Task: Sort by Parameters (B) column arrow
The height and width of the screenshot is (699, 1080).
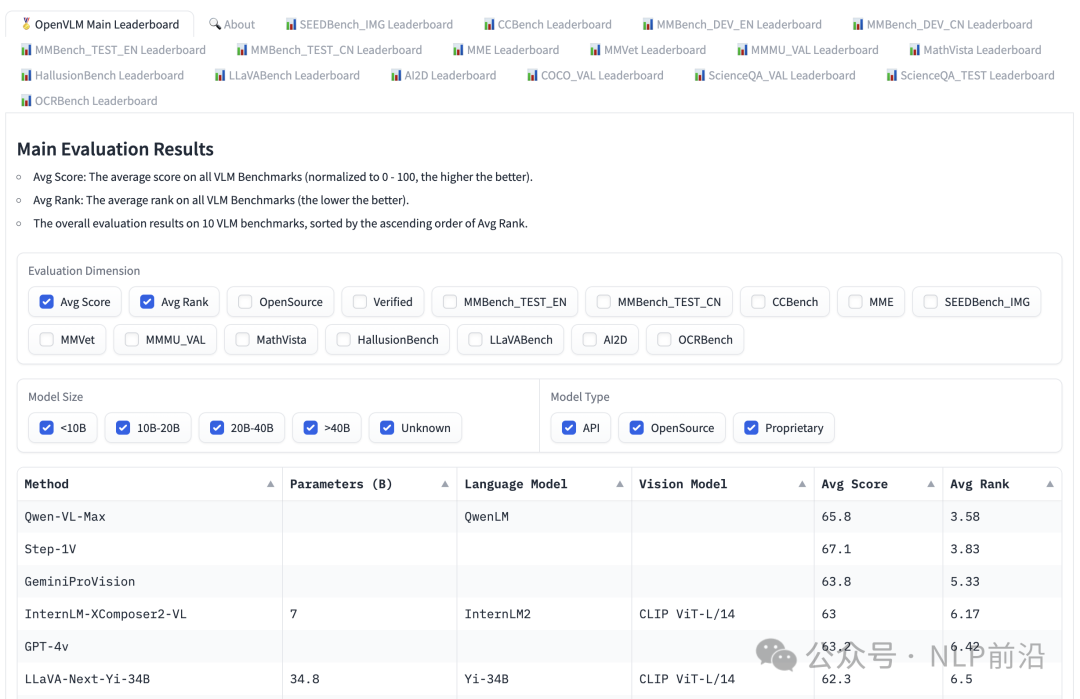Action: tap(445, 484)
